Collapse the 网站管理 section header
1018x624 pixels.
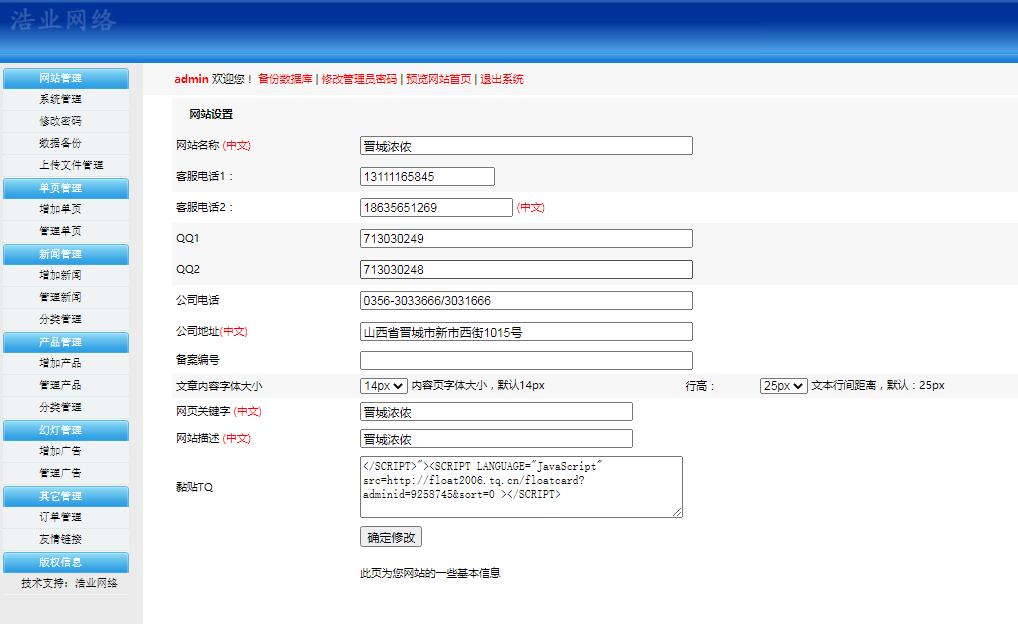66,78
